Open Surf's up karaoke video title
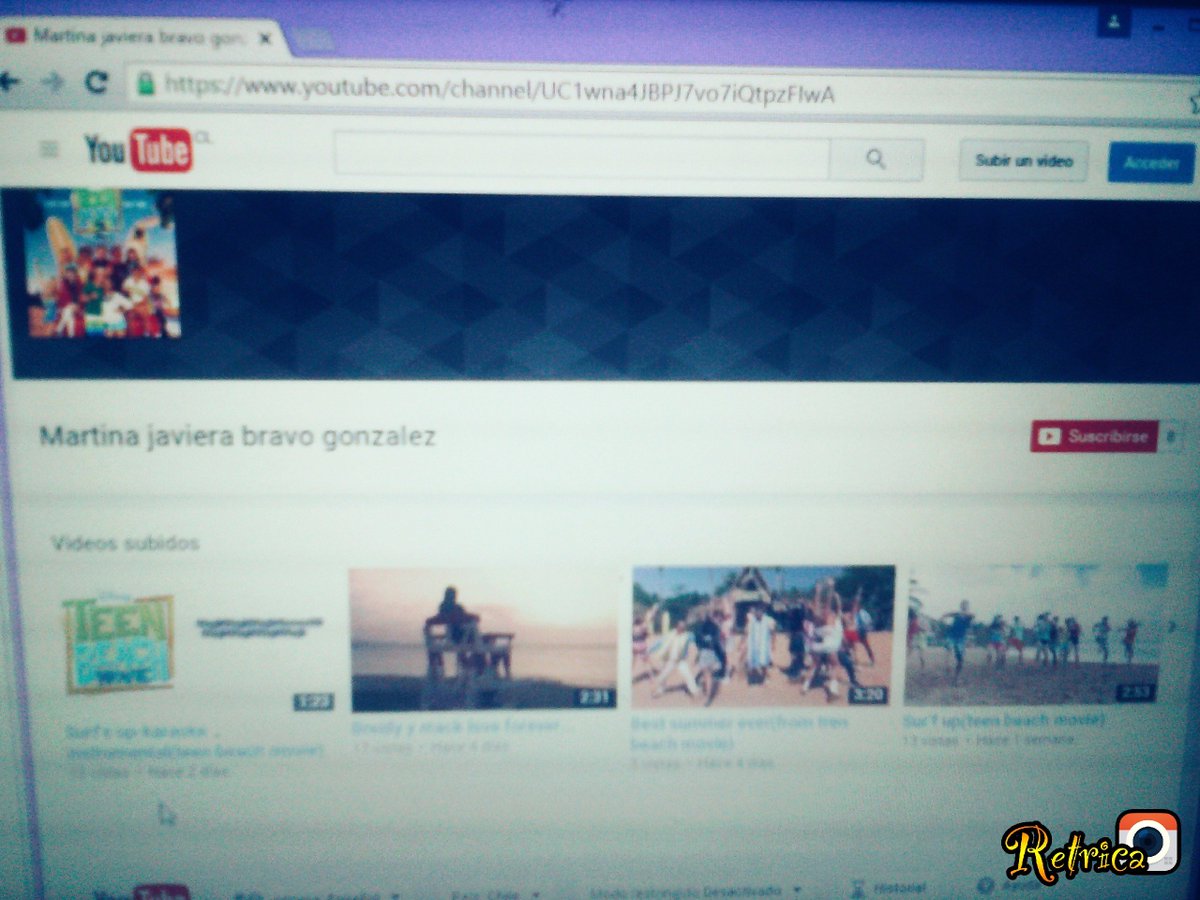This screenshot has width=1200, height=900. click(194, 740)
